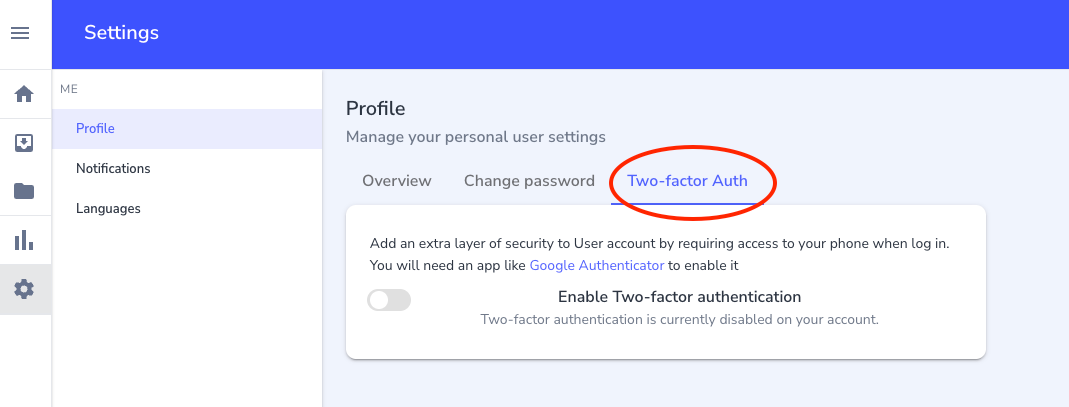This screenshot has height=407, width=1069.
Task: Click the settings gear icon in sidebar
Action: tap(24, 289)
